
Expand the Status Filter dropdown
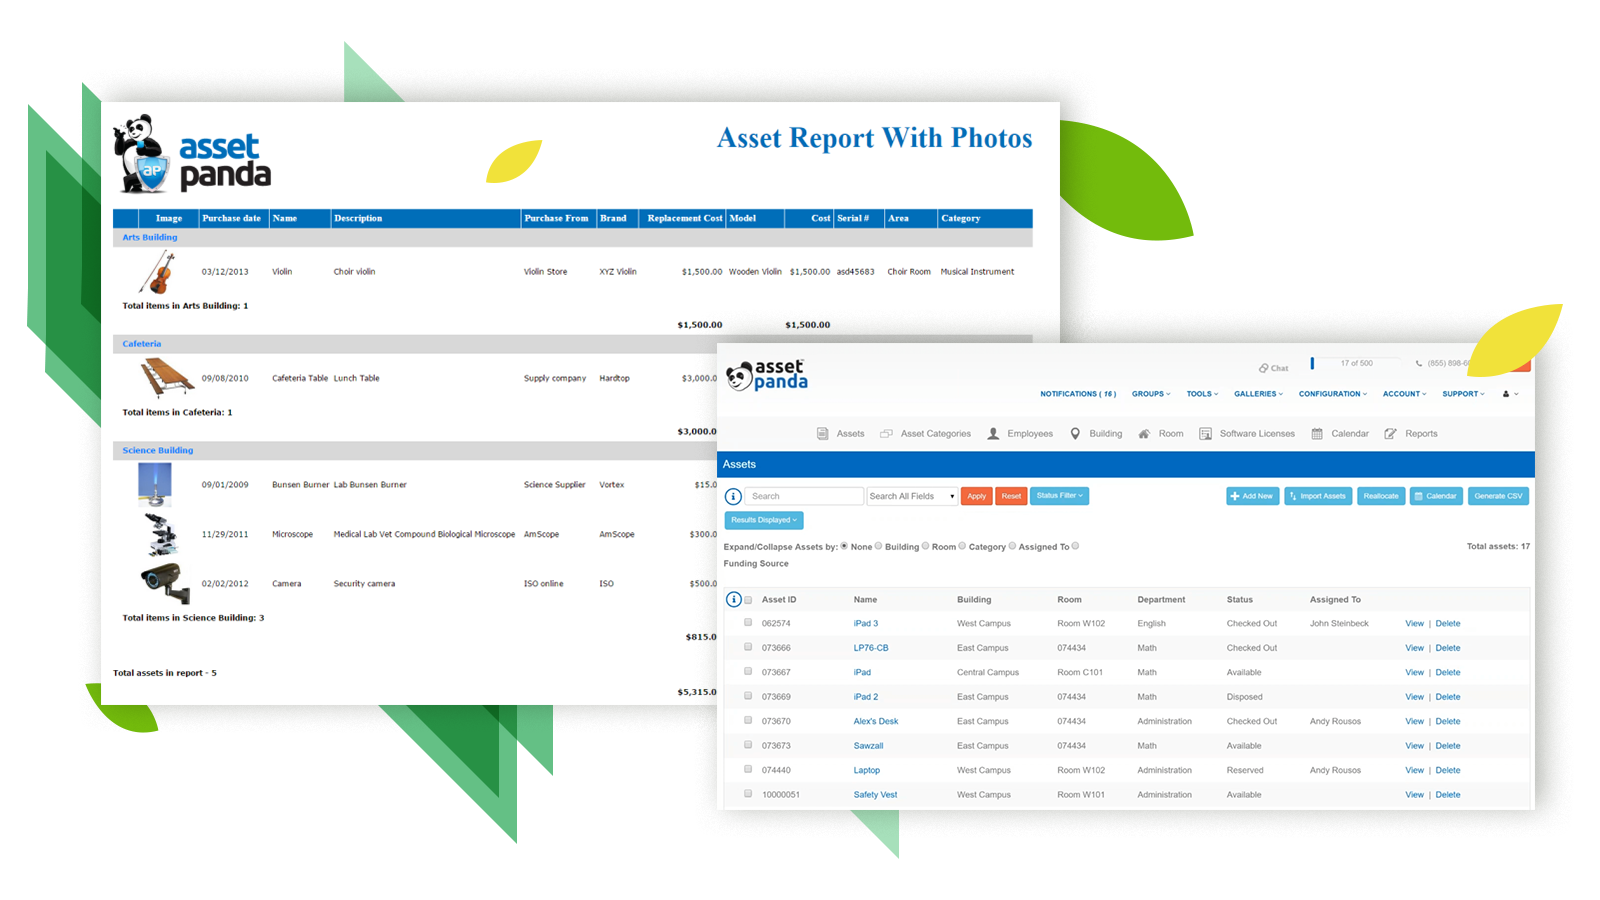point(1059,496)
